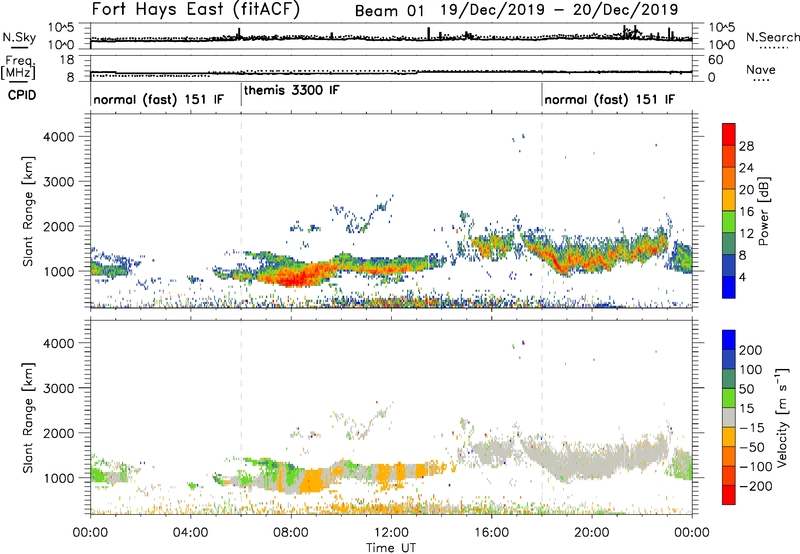Click the first "normal (fast) 151 IF" label at 00:00
The height and width of the screenshot is (554, 800).
159,99
